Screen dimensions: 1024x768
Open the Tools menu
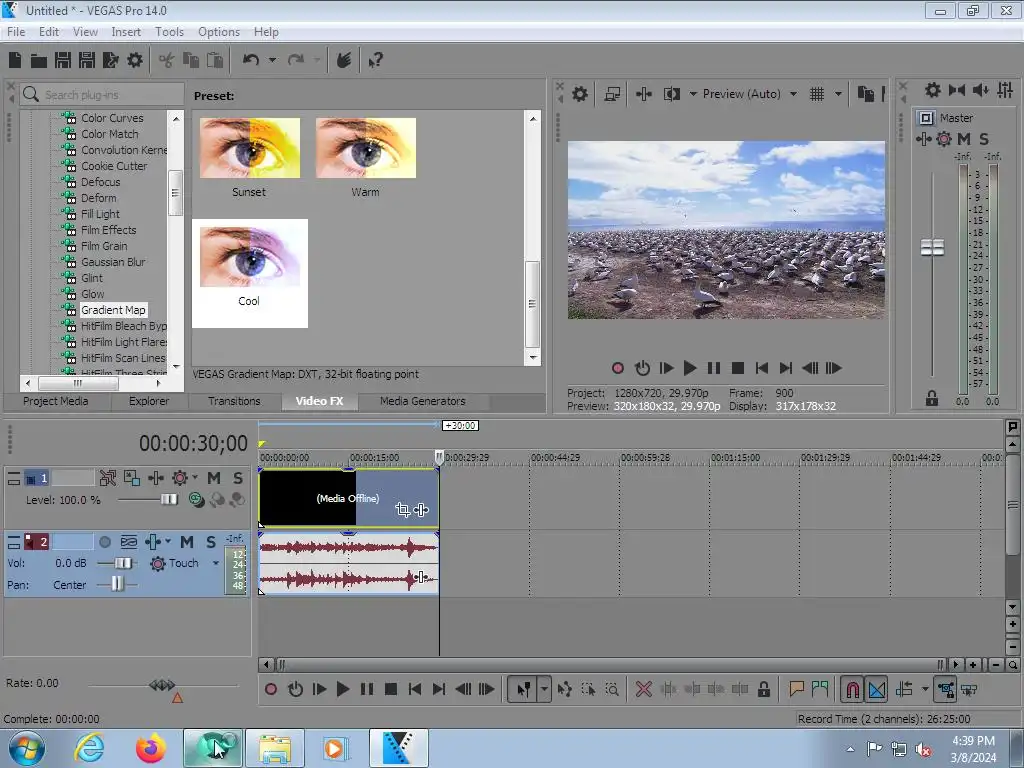pos(169,31)
